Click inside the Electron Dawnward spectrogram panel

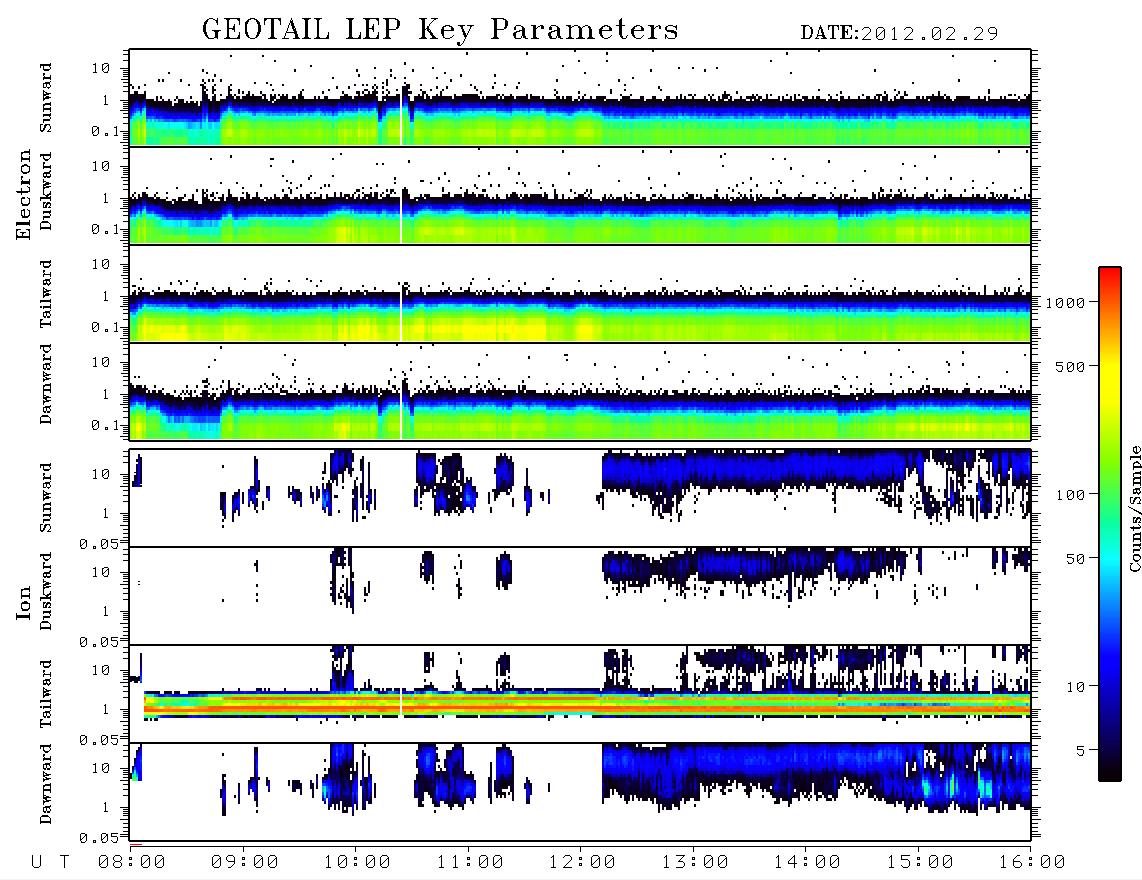tap(580, 391)
